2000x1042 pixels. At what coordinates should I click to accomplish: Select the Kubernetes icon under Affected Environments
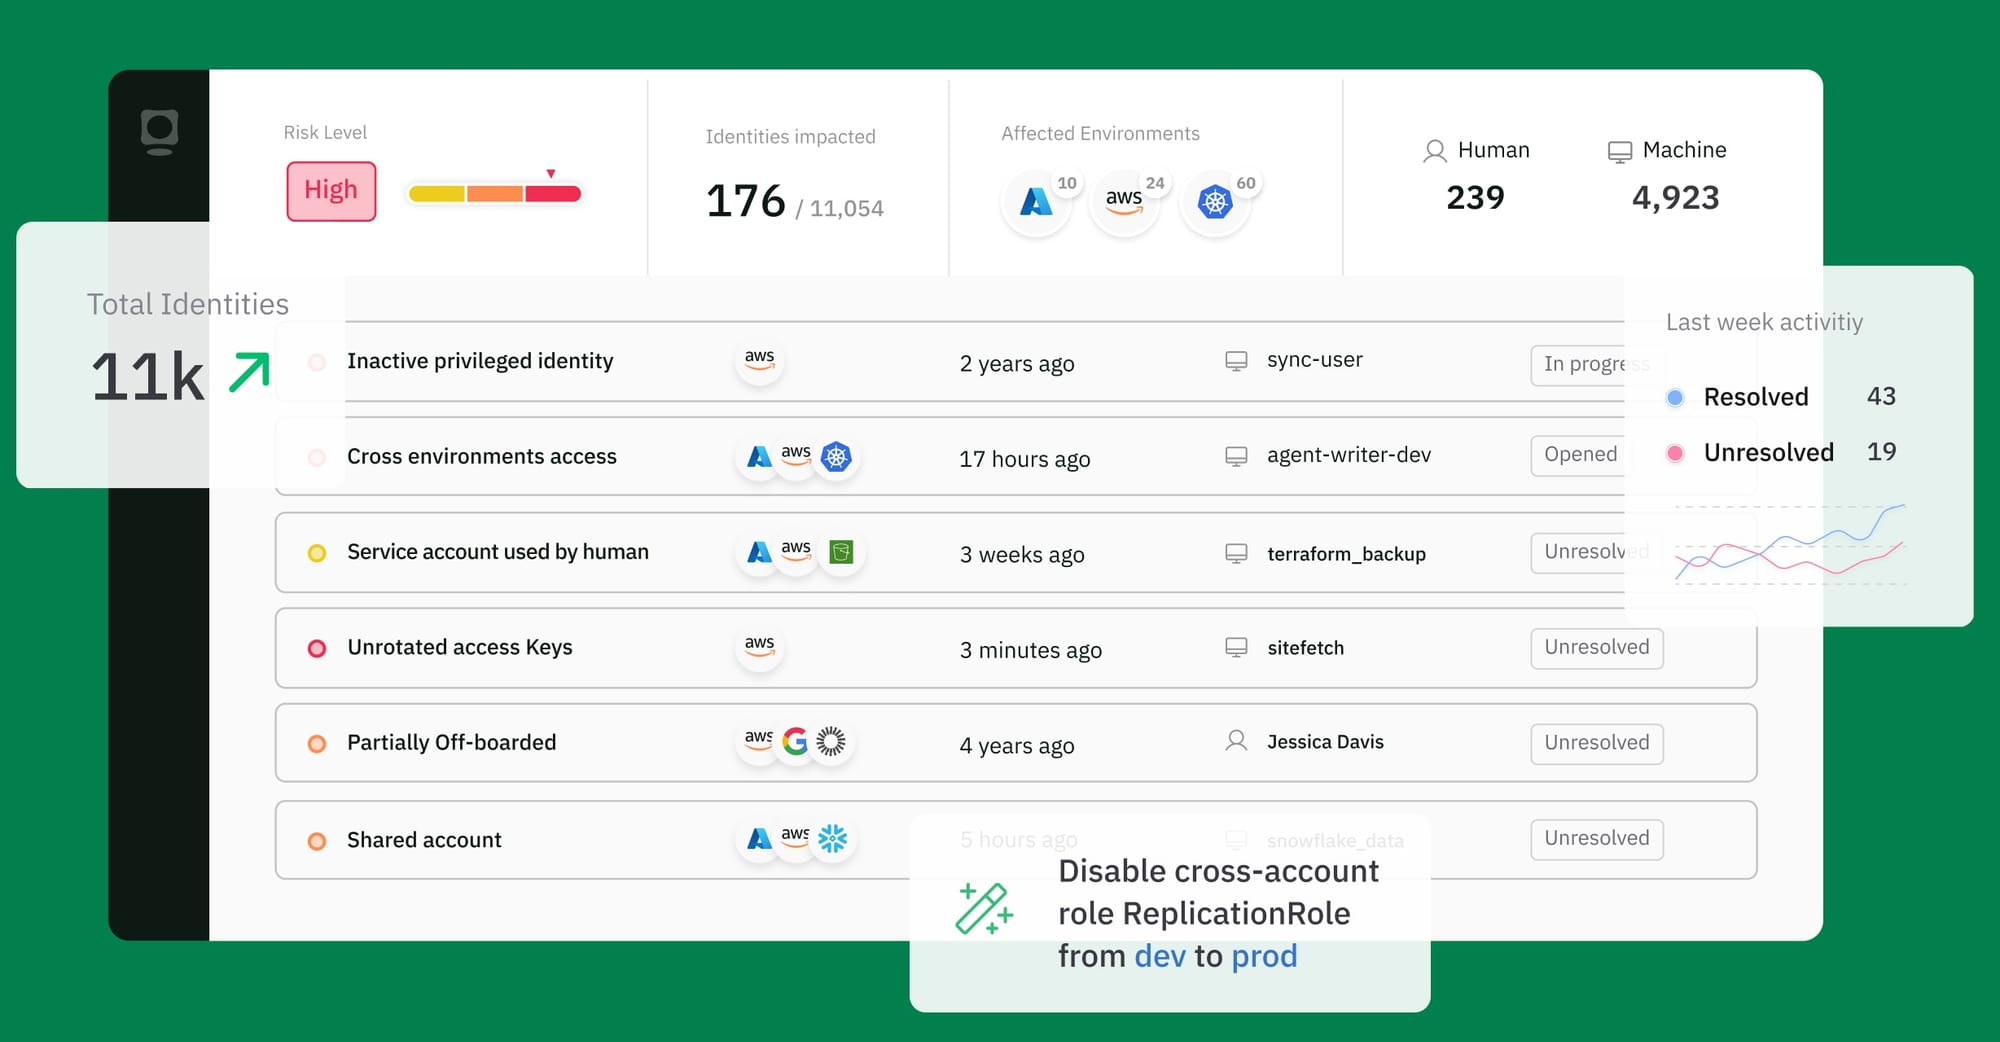coord(1214,202)
